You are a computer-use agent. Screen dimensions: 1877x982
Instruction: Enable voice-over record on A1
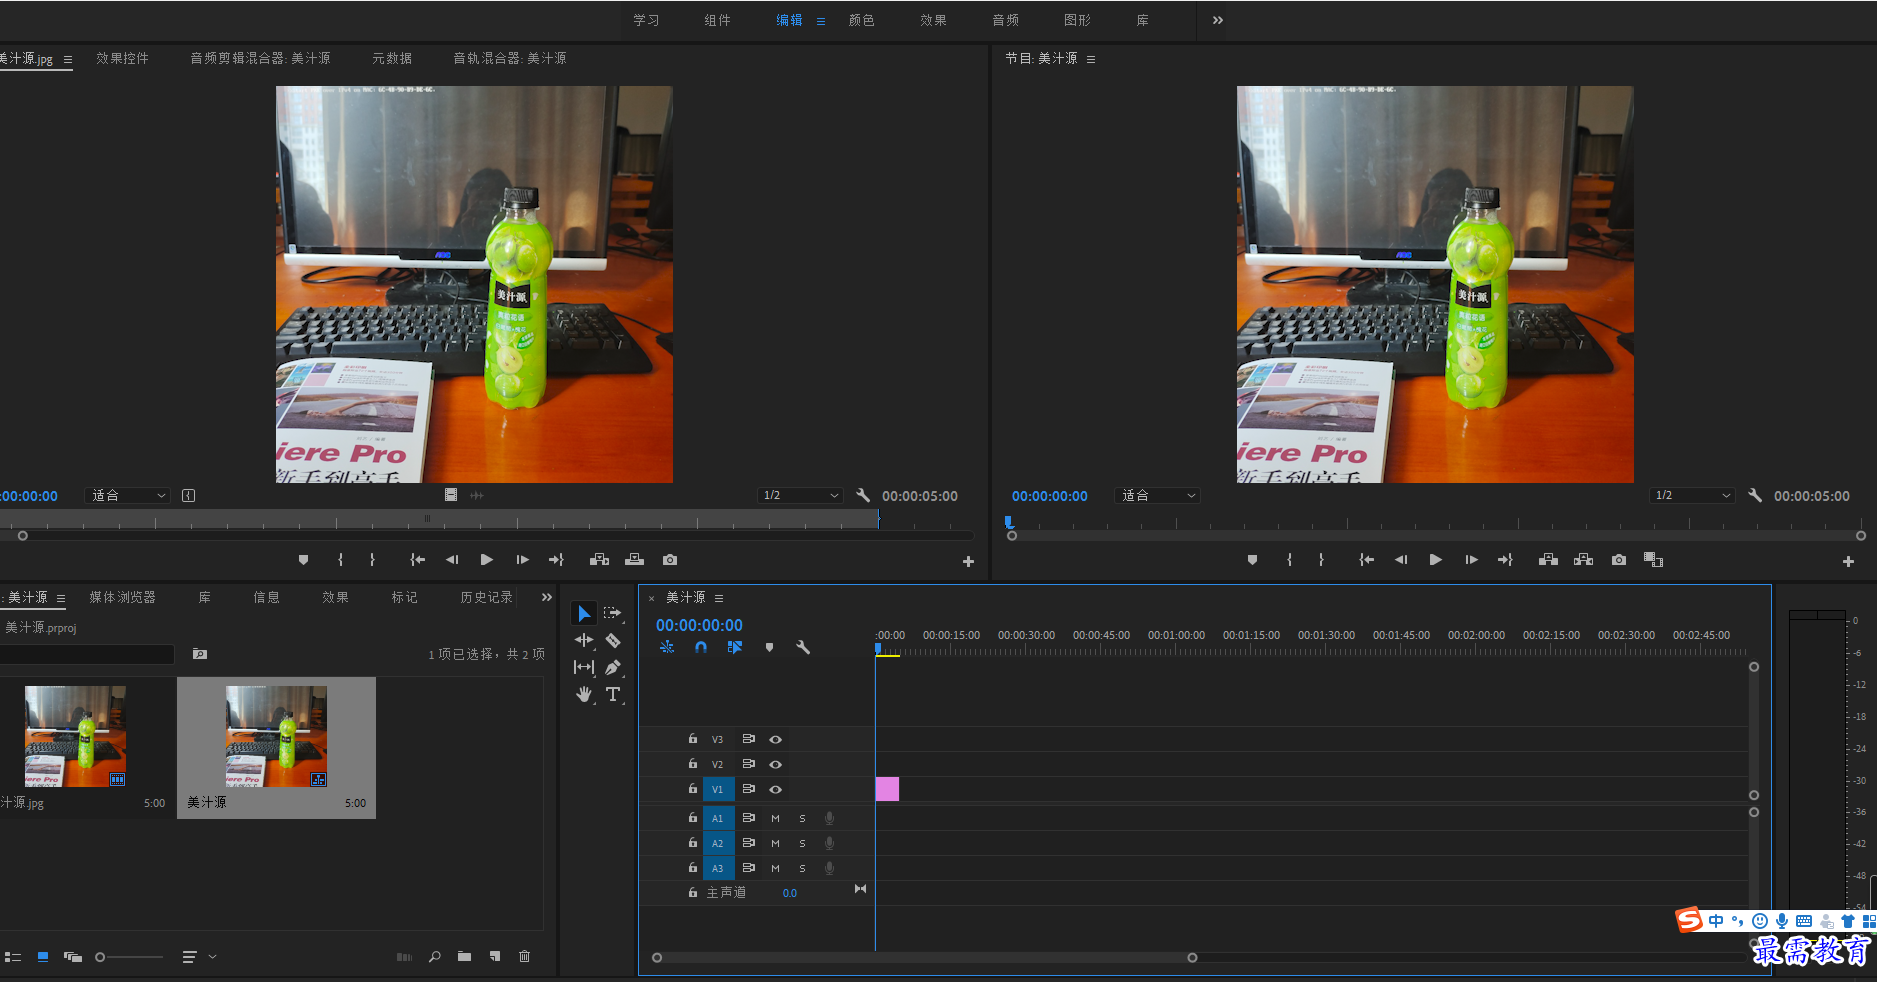point(829,818)
